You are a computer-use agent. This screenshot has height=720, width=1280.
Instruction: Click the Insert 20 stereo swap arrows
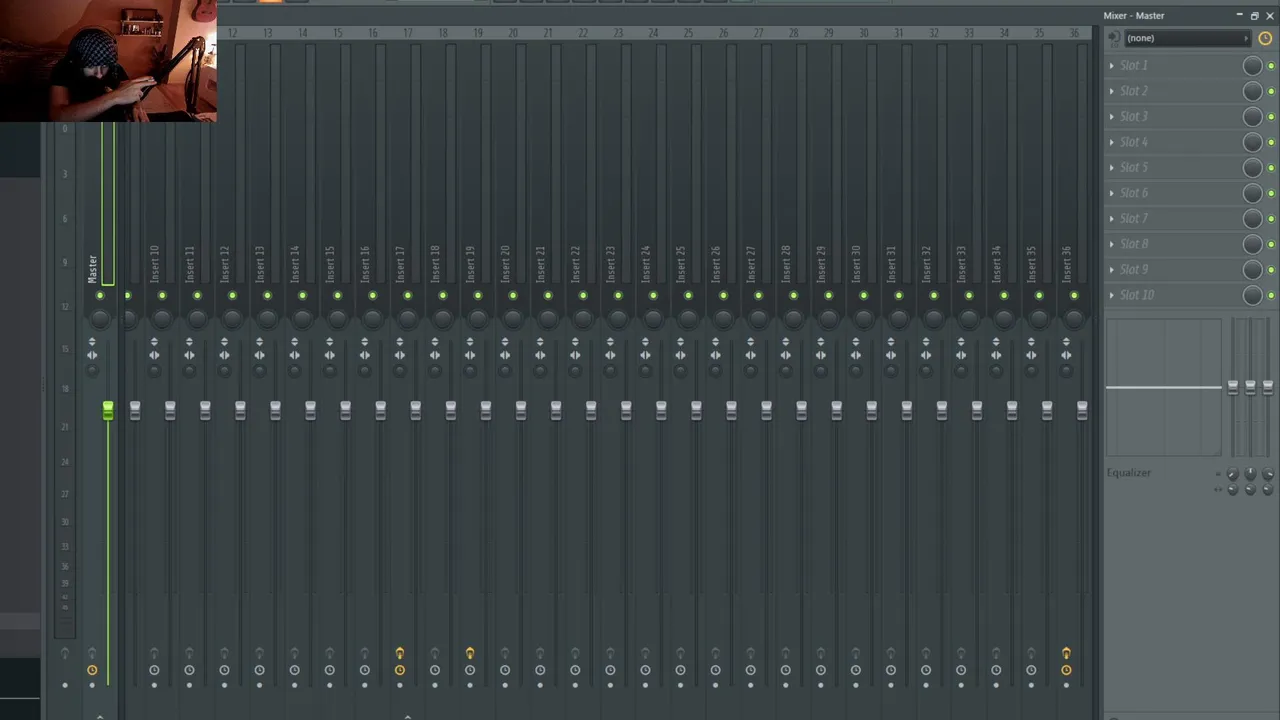point(505,355)
